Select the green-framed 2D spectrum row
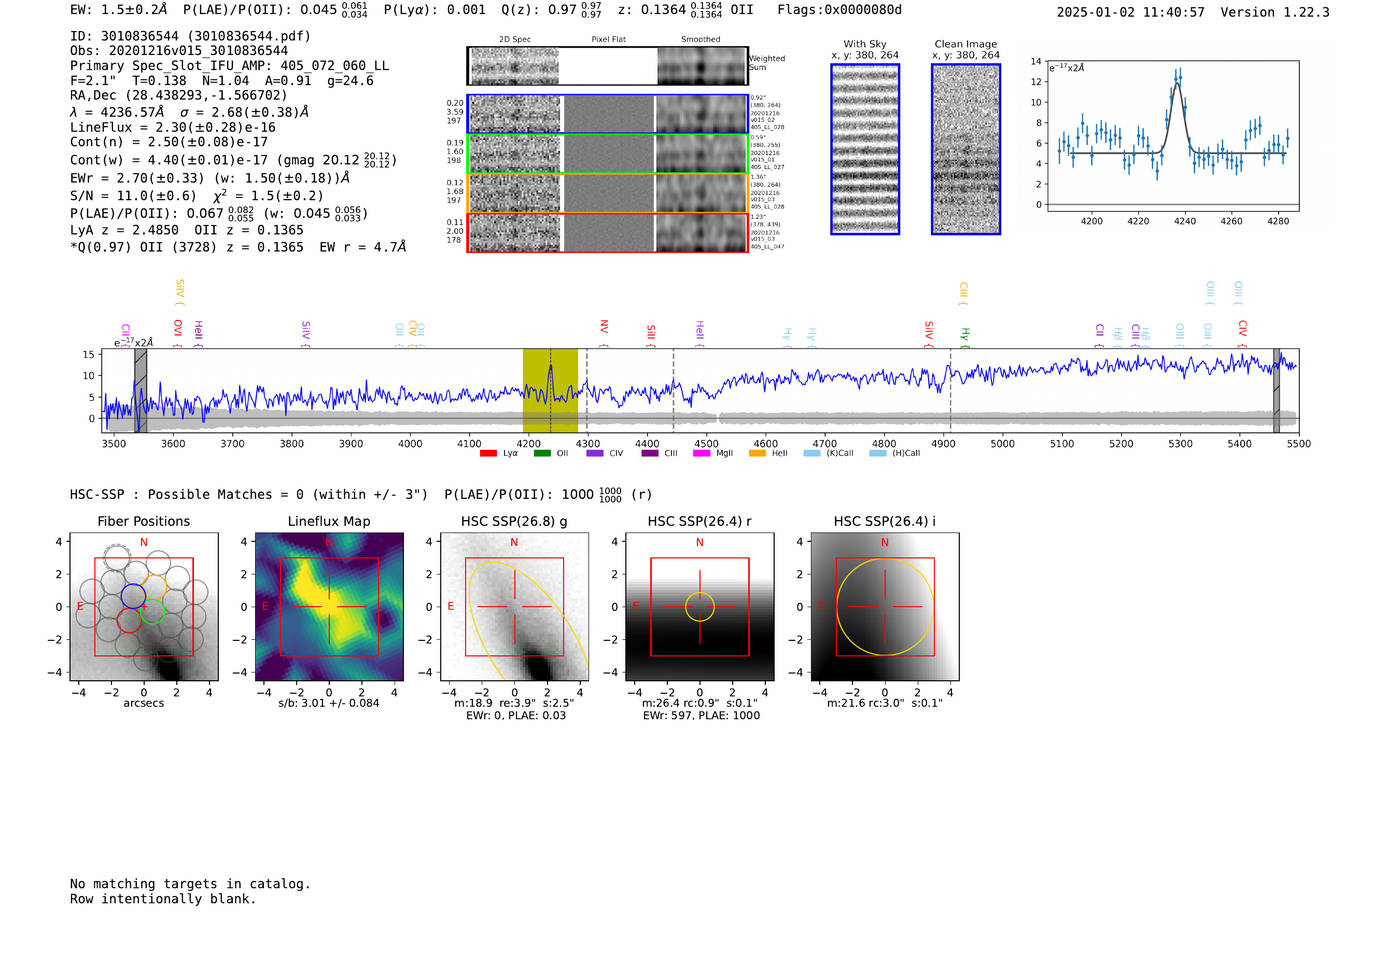 point(607,154)
